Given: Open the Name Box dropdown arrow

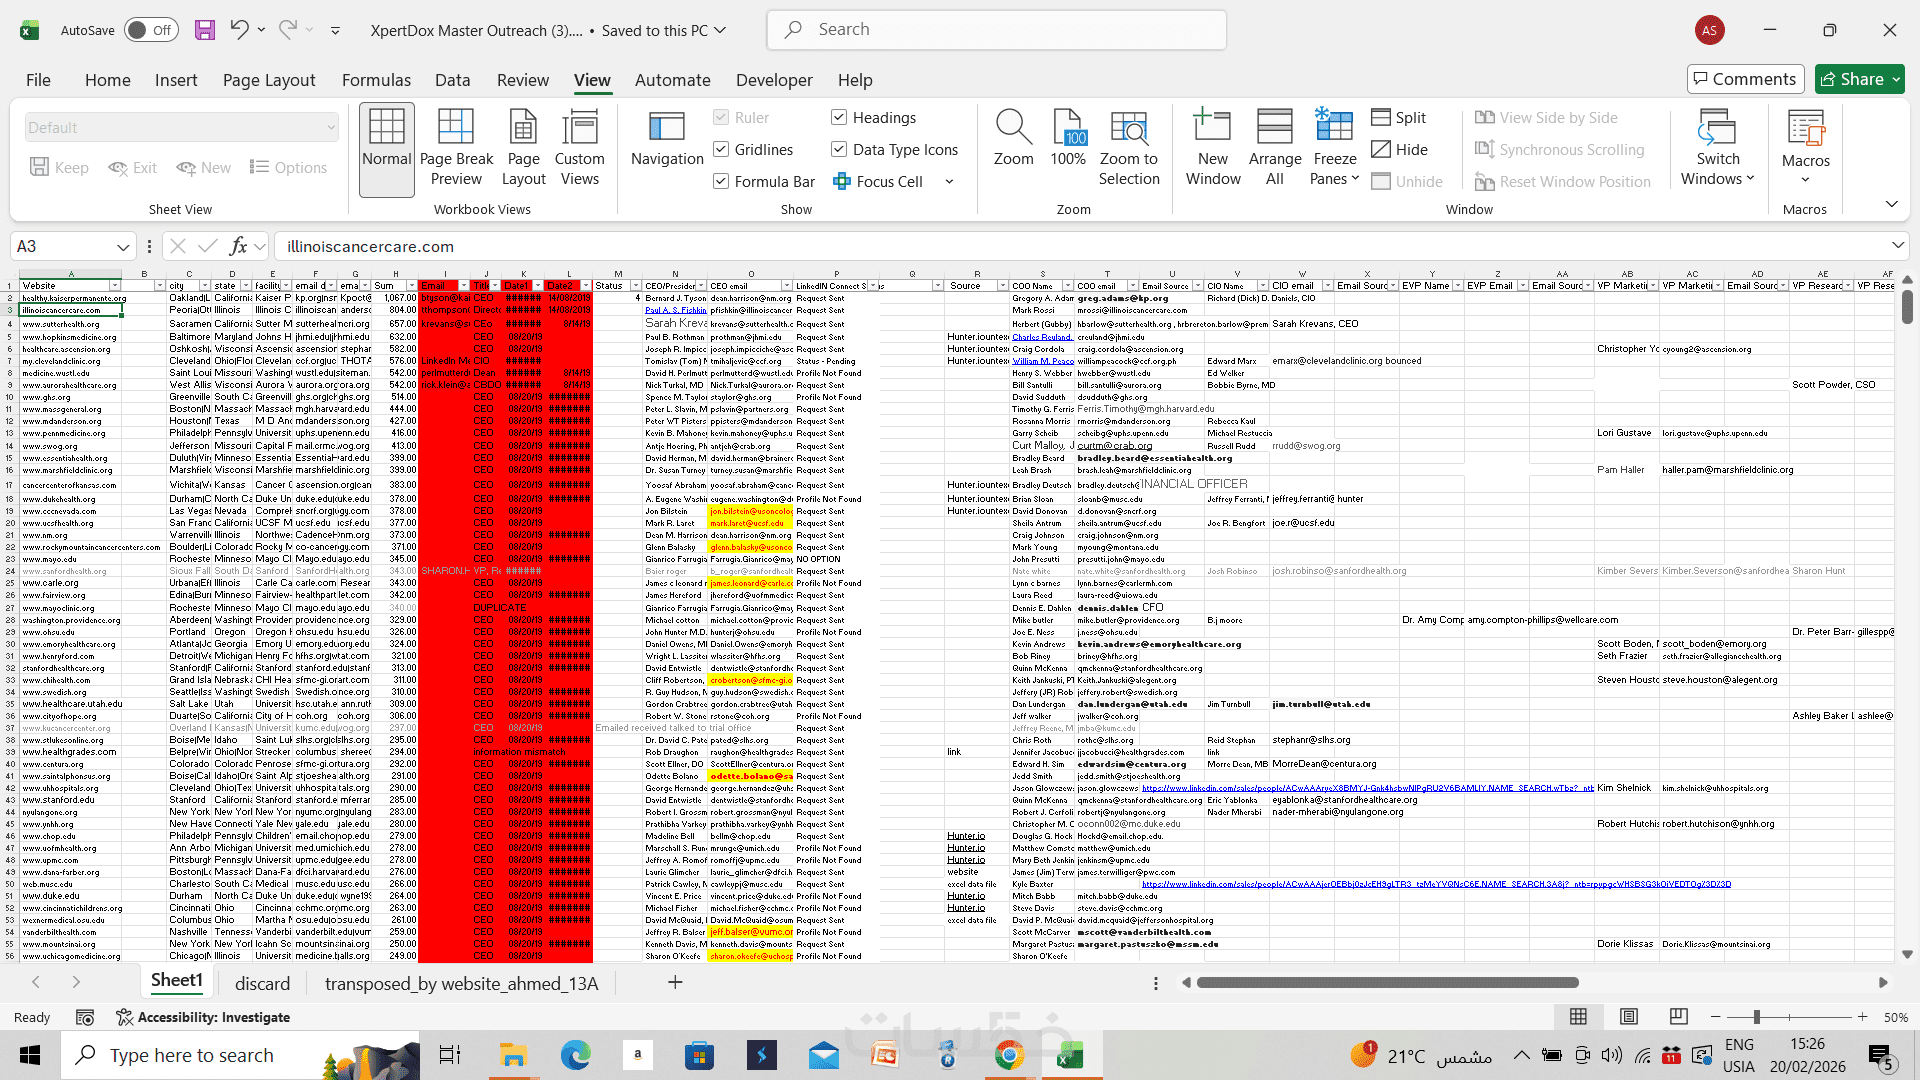Looking at the screenshot, I should (123, 247).
